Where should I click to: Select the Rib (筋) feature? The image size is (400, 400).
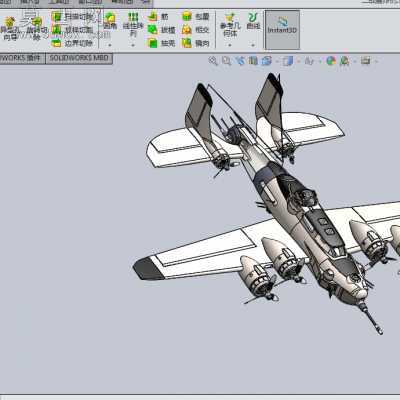[159, 17]
